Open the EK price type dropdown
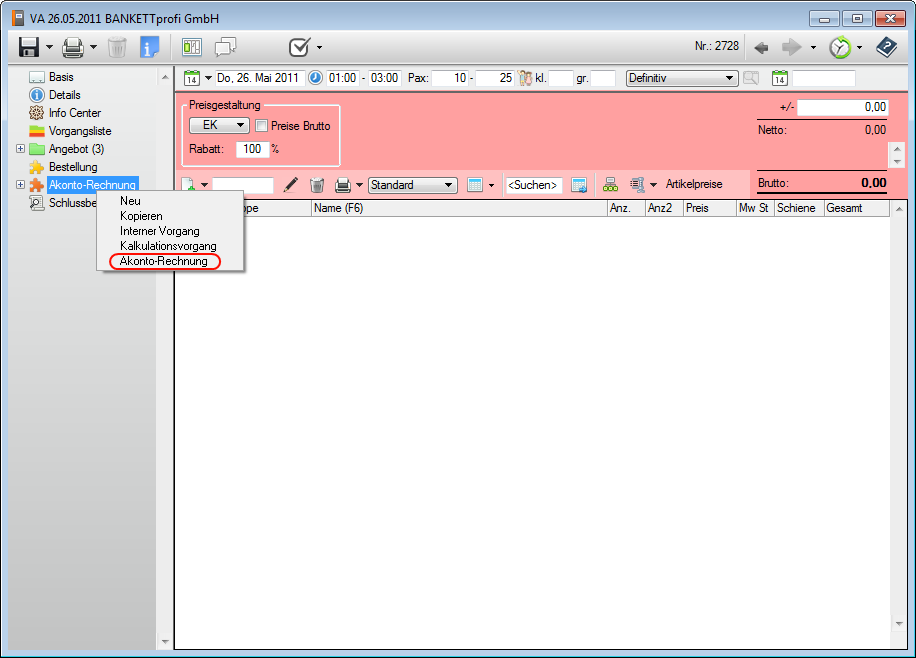 pos(219,126)
